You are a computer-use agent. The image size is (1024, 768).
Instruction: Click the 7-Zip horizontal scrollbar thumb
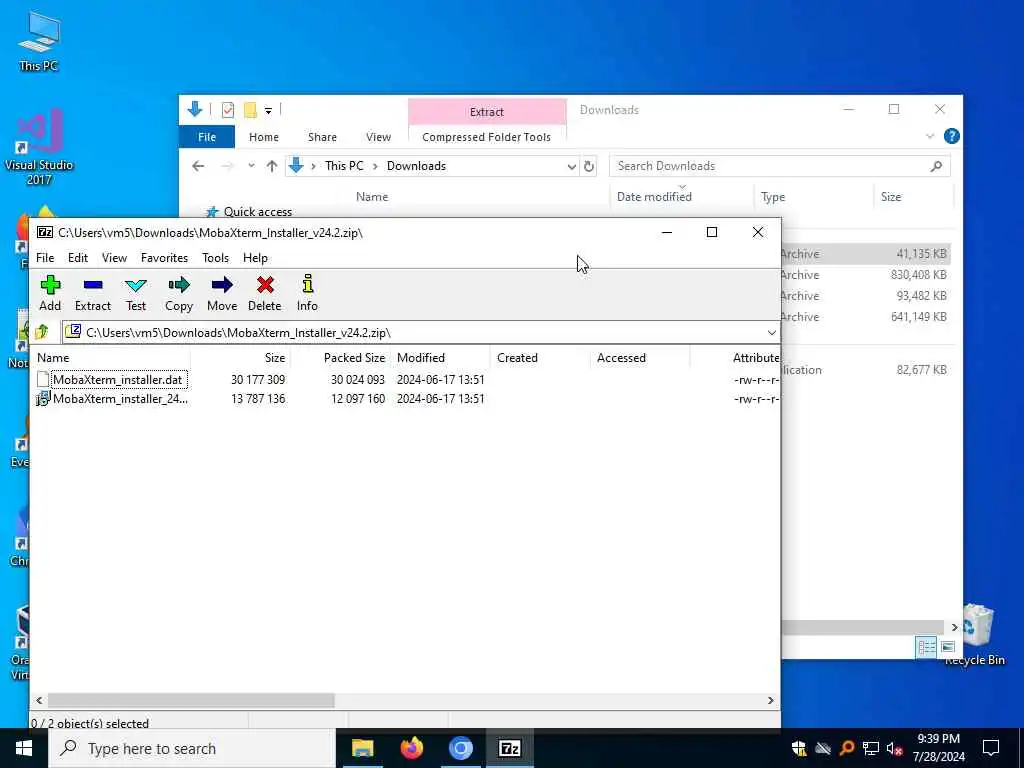pyautogui.click(x=191, y=700)
